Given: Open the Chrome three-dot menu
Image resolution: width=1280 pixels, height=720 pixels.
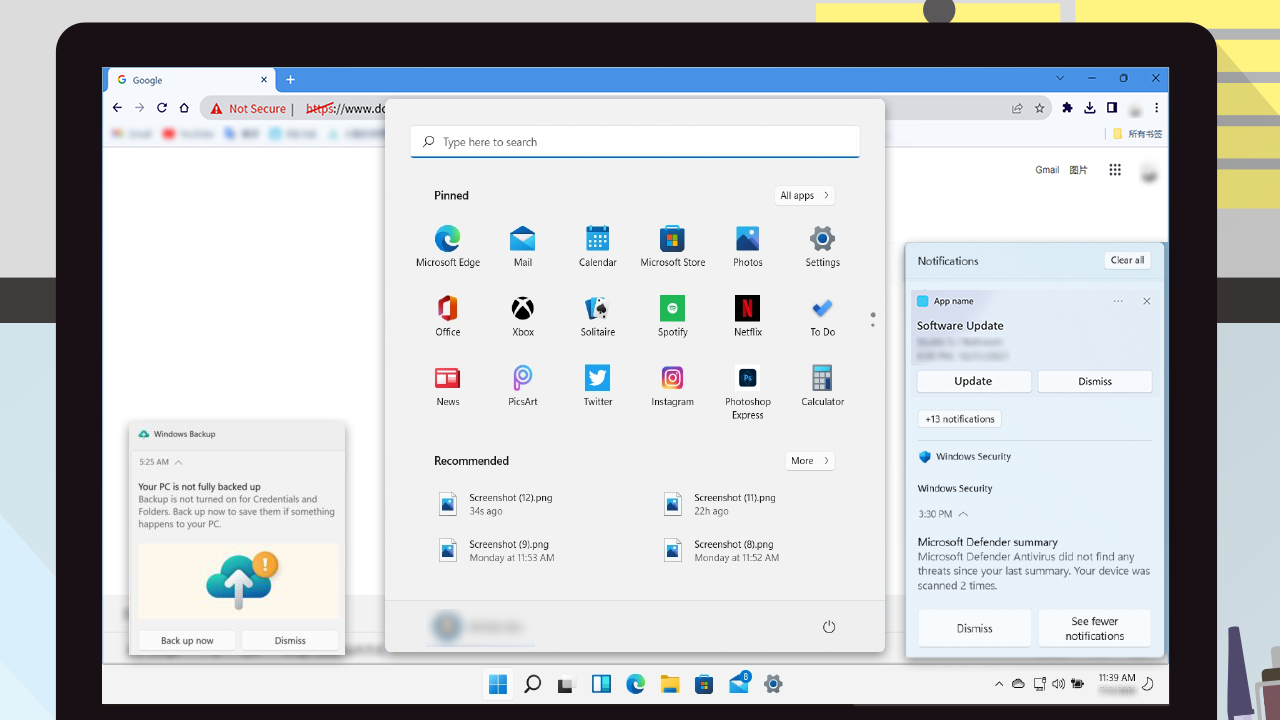Looking at the screenshot, I should 1157,108.
